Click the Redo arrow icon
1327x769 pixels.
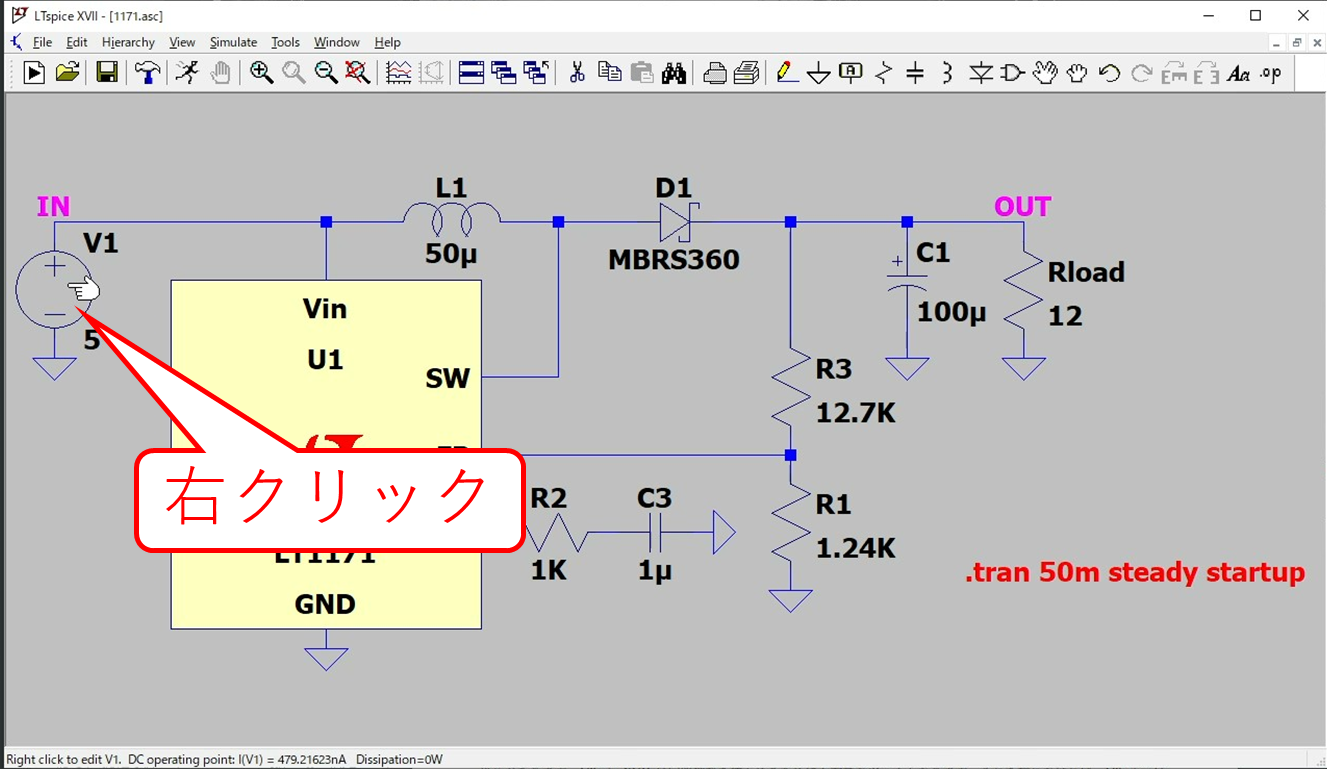(x=1141, y=72)
